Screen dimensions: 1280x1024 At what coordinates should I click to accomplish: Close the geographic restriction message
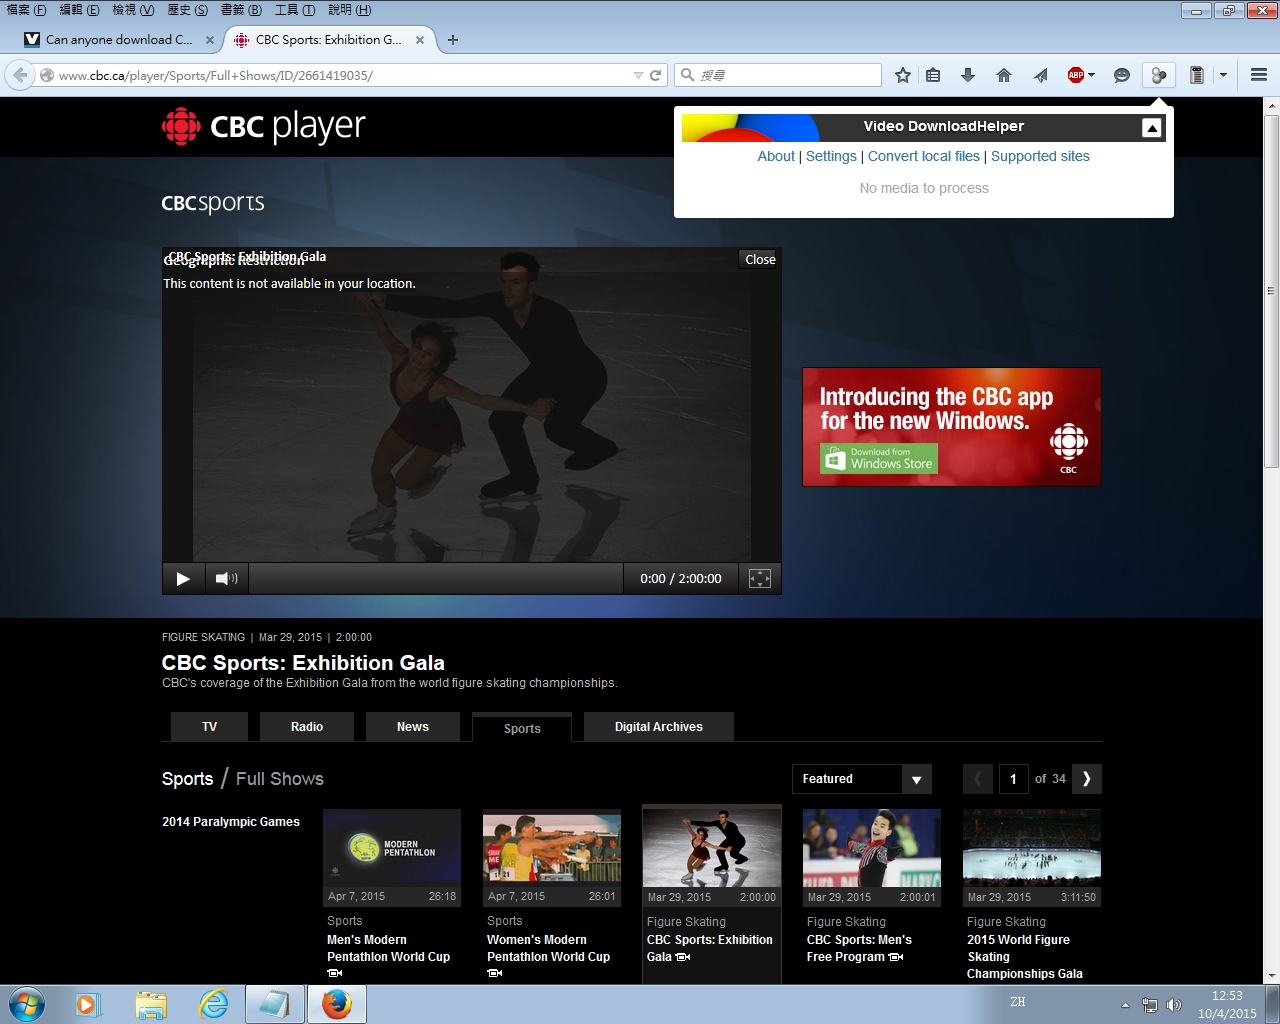pyautogui.click(x=760, y=259)
